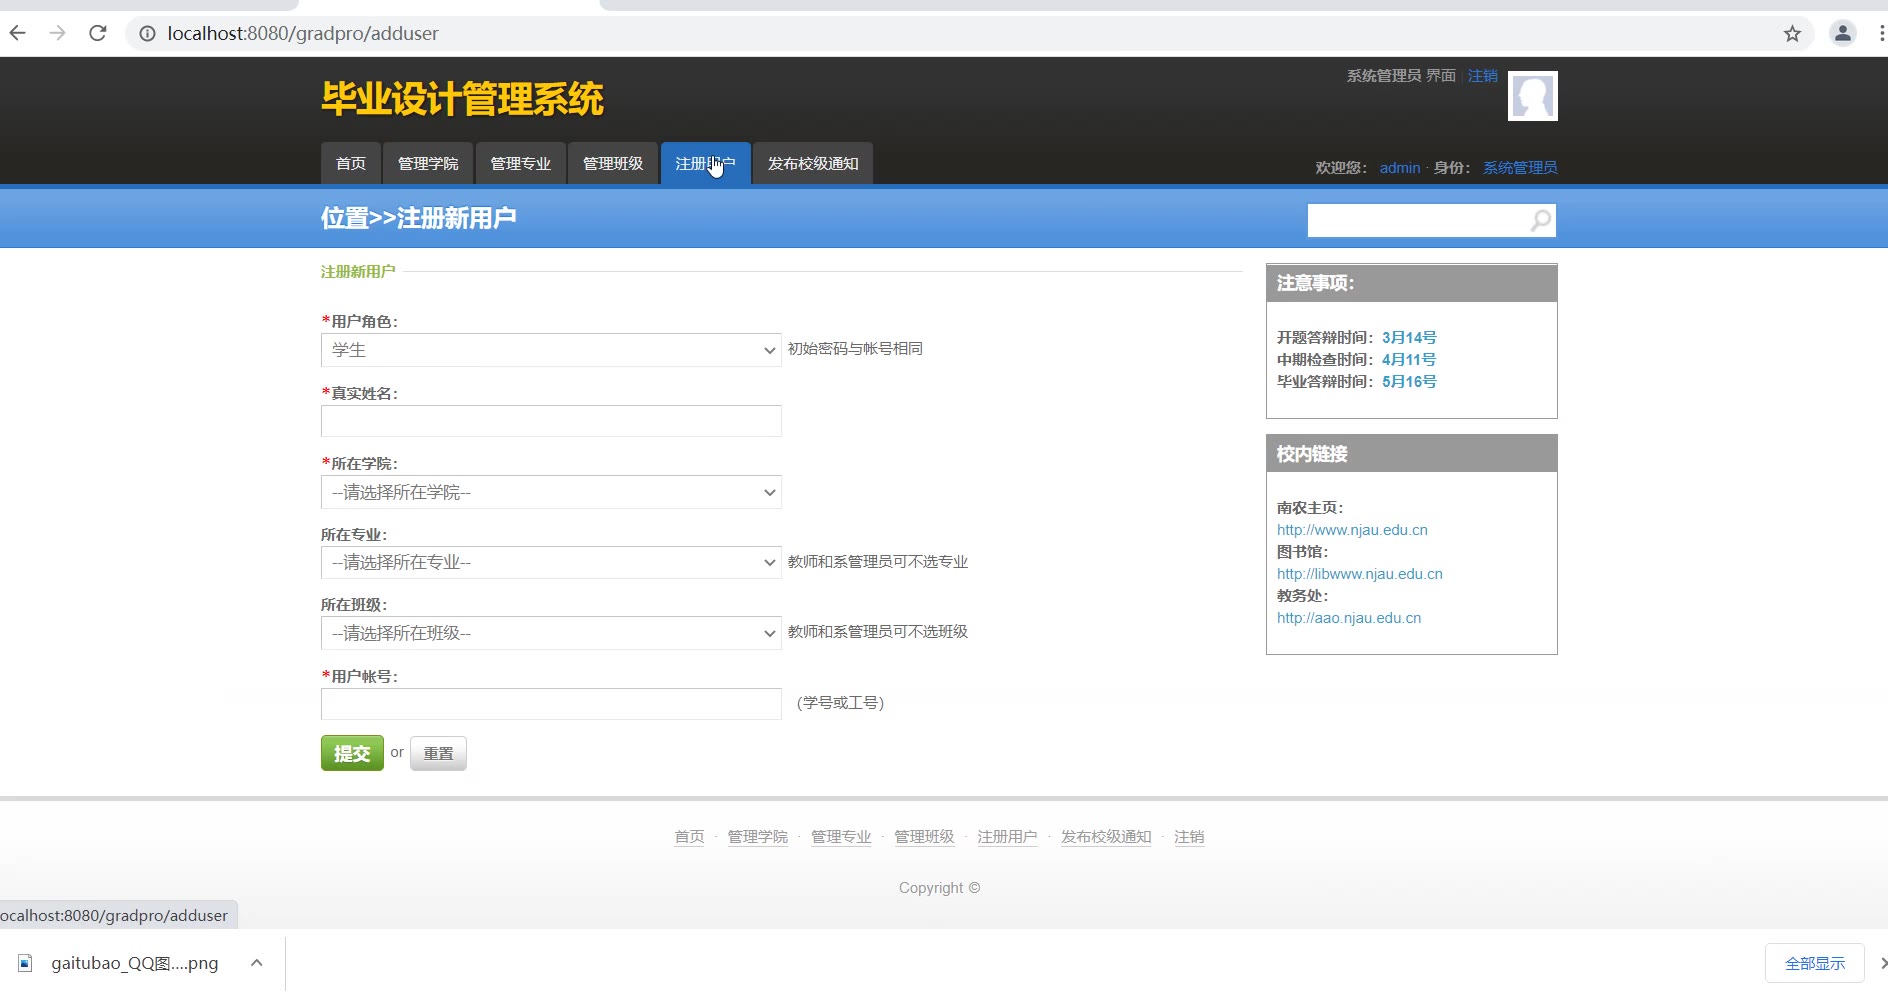This screenshot has height=996, width=1888.
Task: Expand the 请选择所在班级 dropdown
Action: (550, 633)
